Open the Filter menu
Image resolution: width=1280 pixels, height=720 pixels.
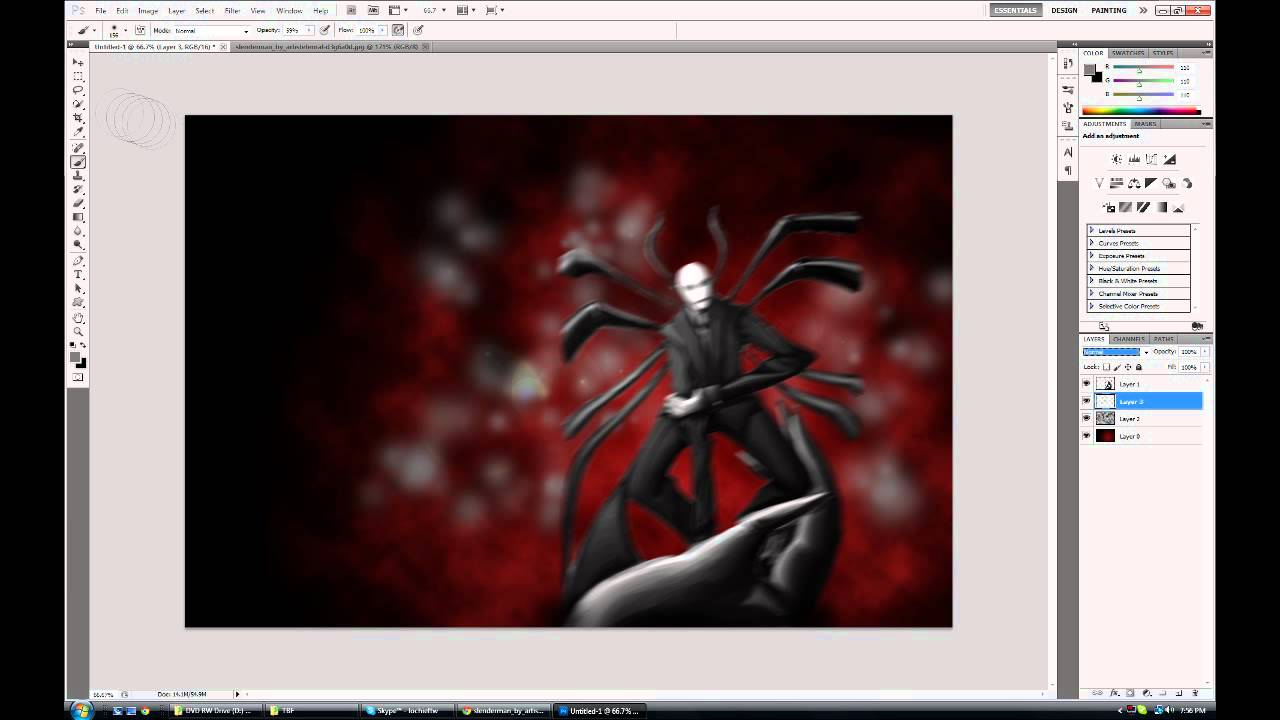click(x=232, y=10)
